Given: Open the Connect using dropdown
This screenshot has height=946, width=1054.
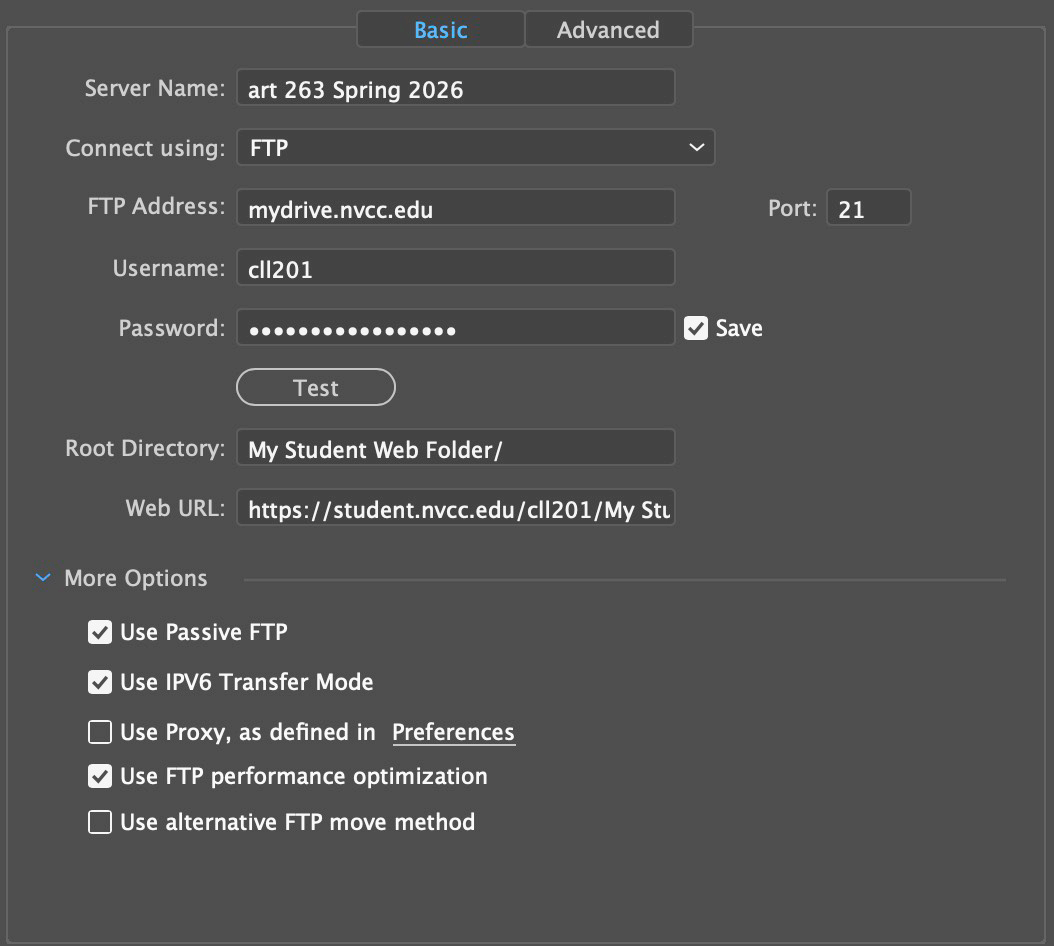Looking at the screenshot, I should coord(475,148).
